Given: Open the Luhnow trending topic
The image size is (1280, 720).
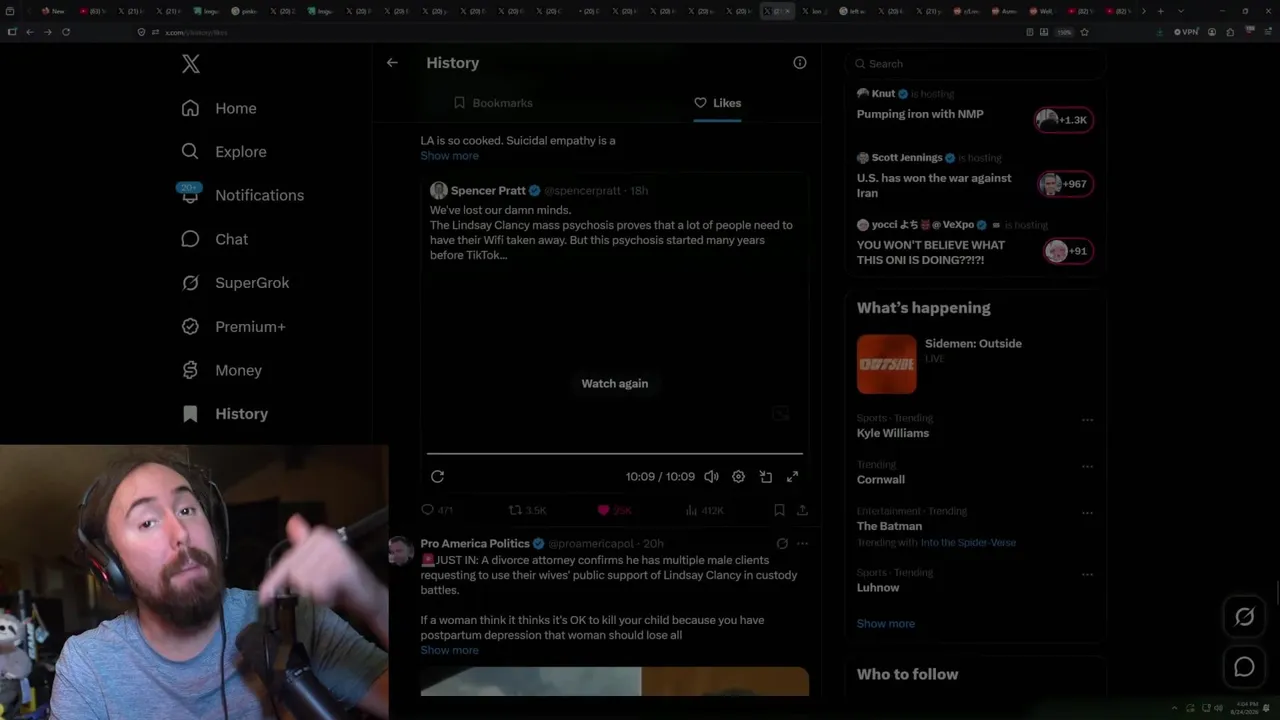Looking at the screenshot, I should tap(878, 588).
